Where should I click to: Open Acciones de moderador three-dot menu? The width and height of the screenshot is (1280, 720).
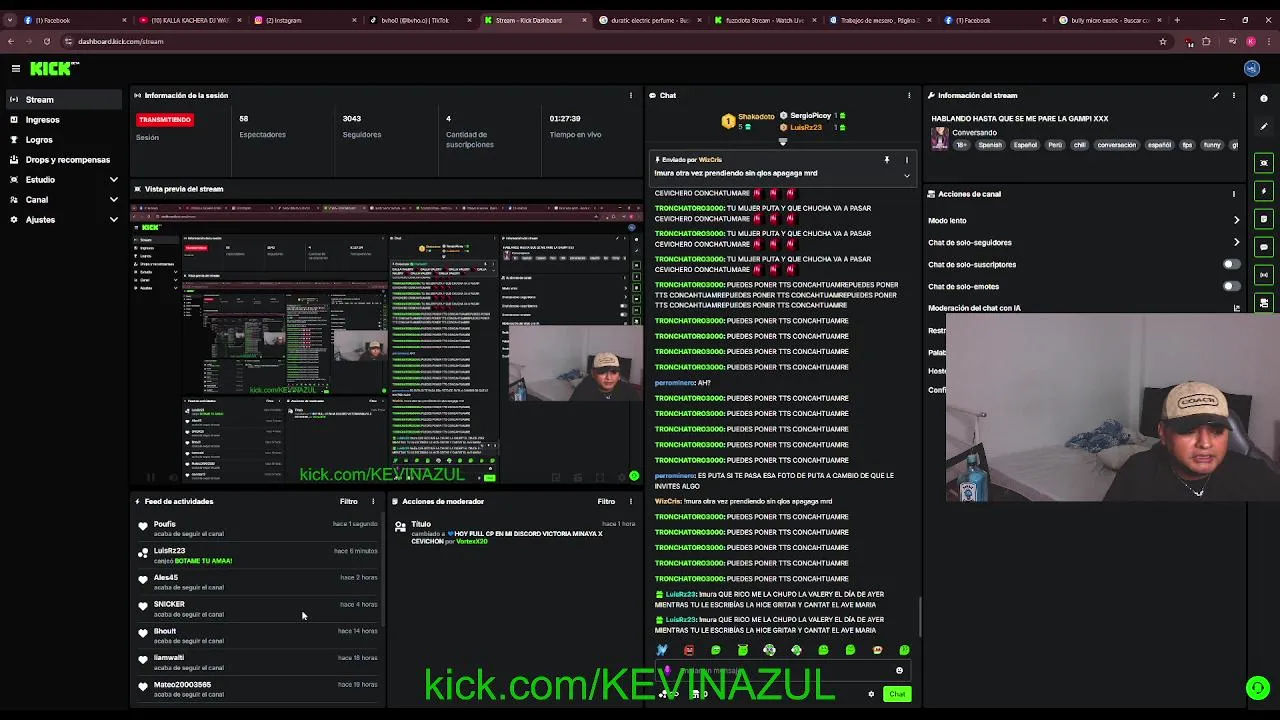[630, 501]
